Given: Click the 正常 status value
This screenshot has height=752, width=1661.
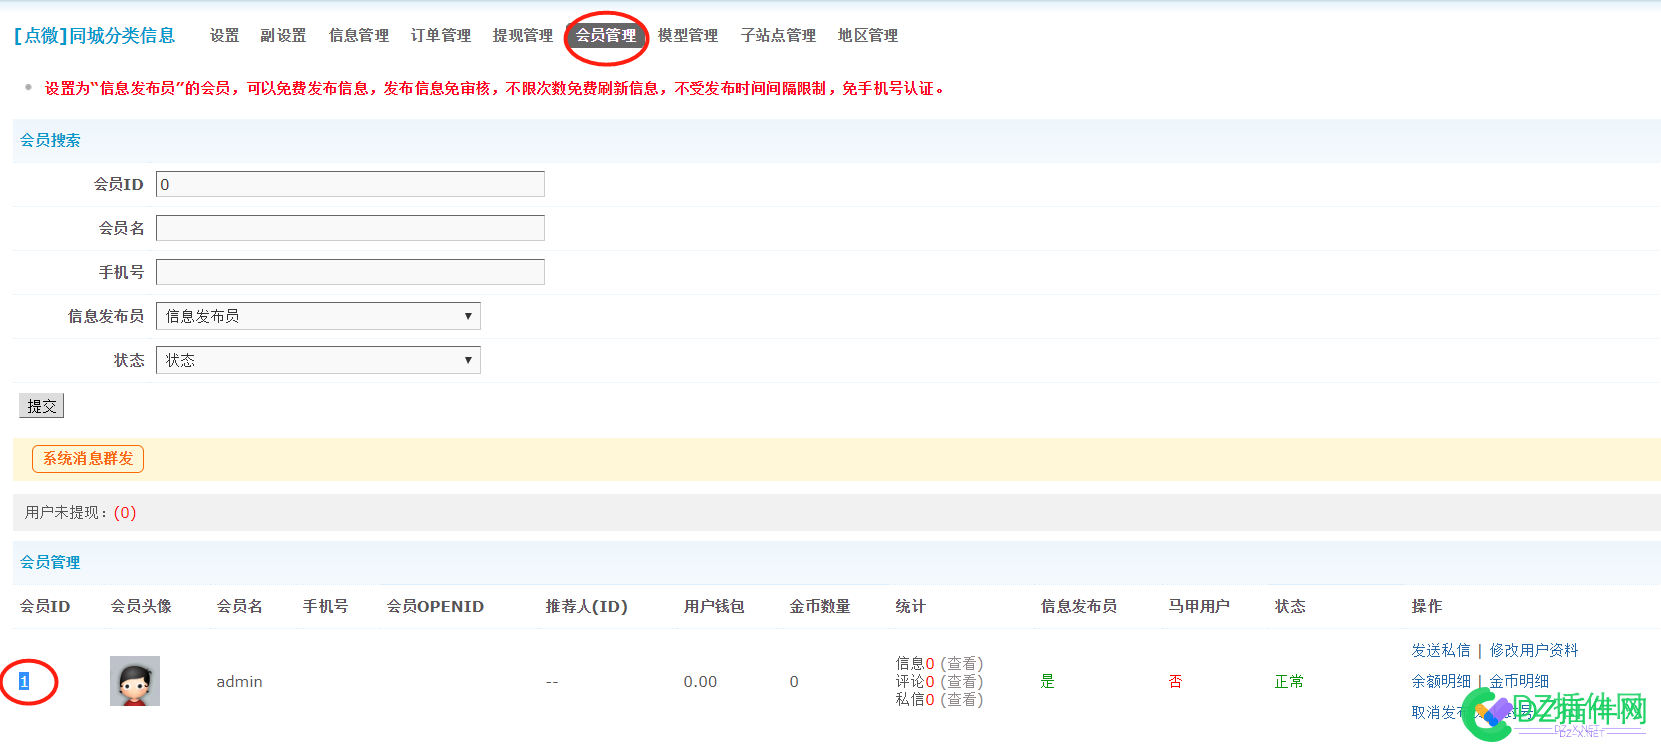Looking at the screenshot, I should [1289, 682].
